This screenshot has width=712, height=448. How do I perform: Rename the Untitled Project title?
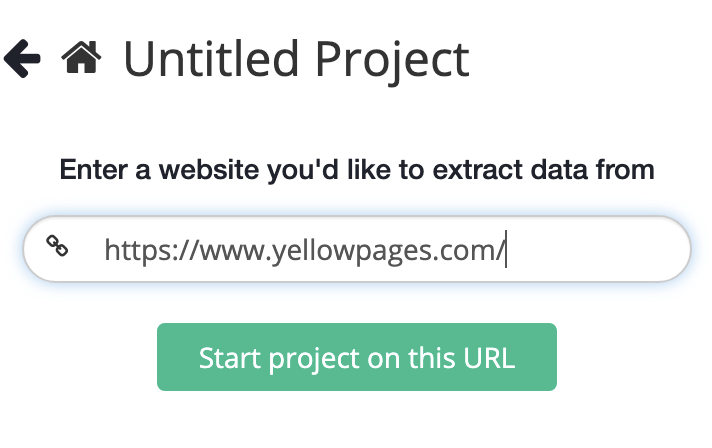296,59
